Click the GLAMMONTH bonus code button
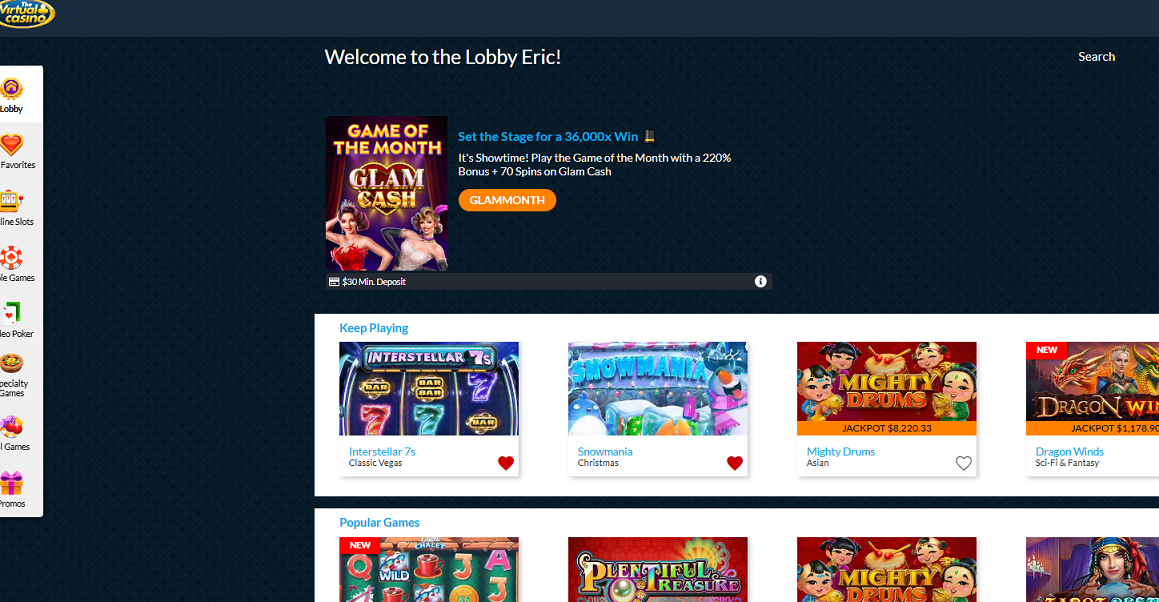1159x602 pixels. pyautogui.click(x=507, y=200)
